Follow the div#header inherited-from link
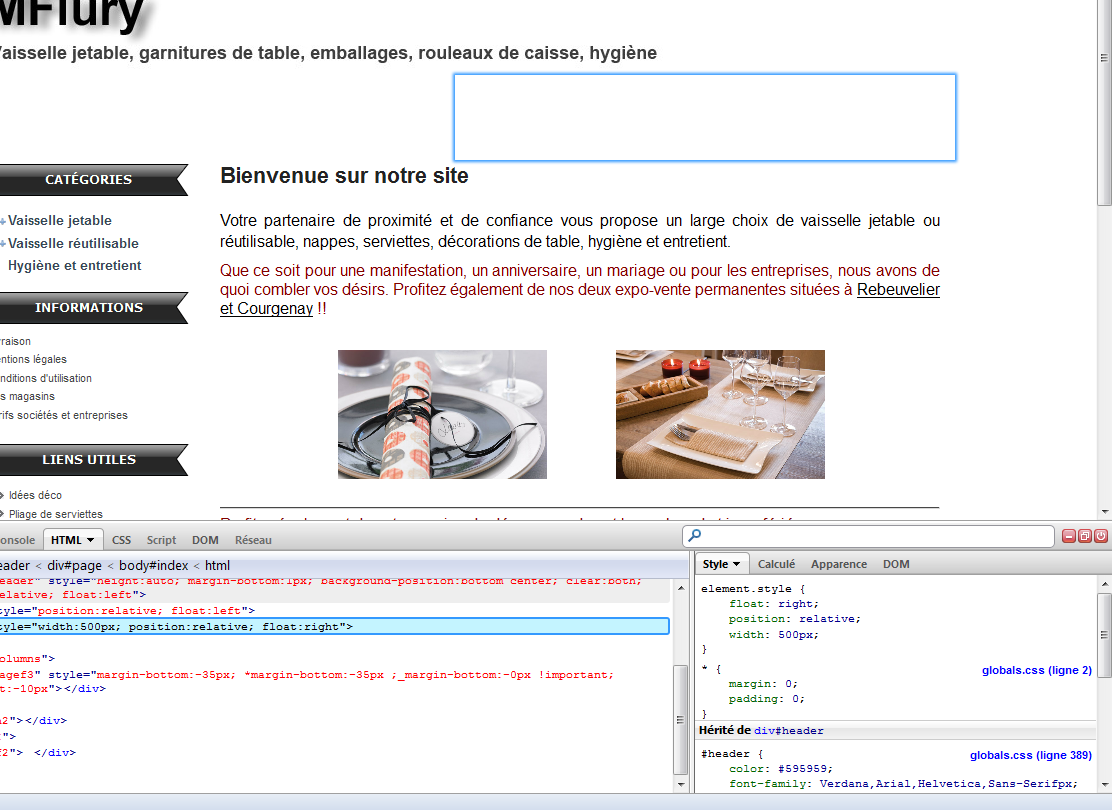This screenshot has height=810, width=1112. [789, 731]
